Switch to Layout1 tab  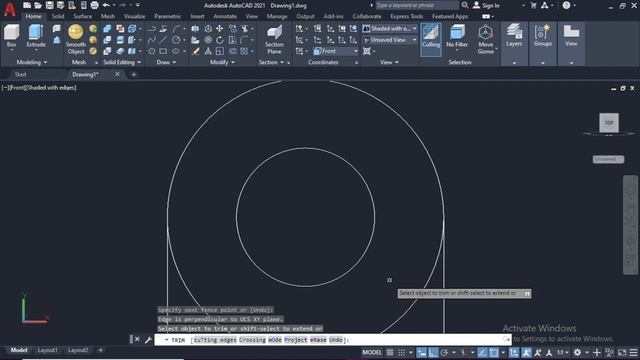pyautogui.click(x=47, y=350)
